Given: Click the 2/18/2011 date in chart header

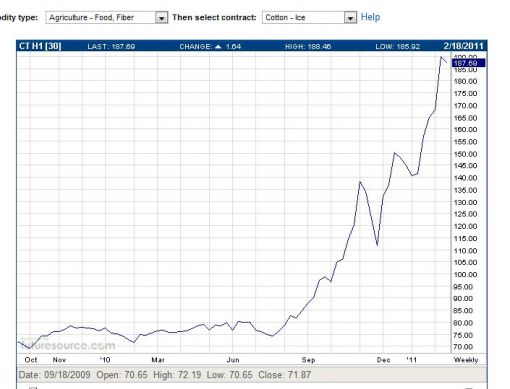Looking at the screenshot, I should (463, 46).
